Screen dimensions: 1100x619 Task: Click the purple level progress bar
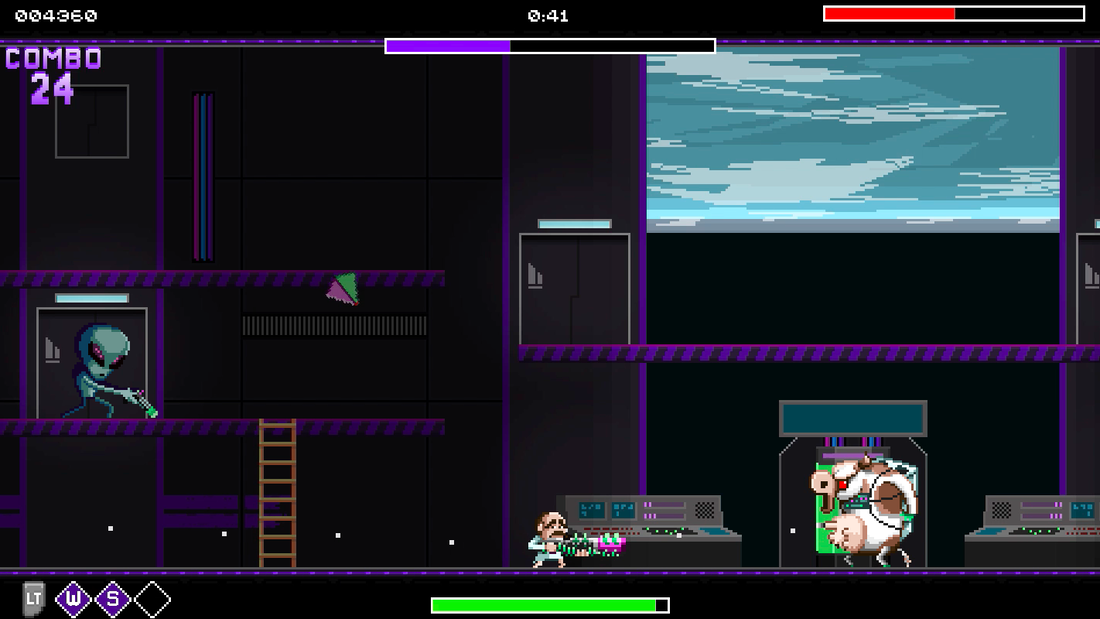[x=550, y=46]
